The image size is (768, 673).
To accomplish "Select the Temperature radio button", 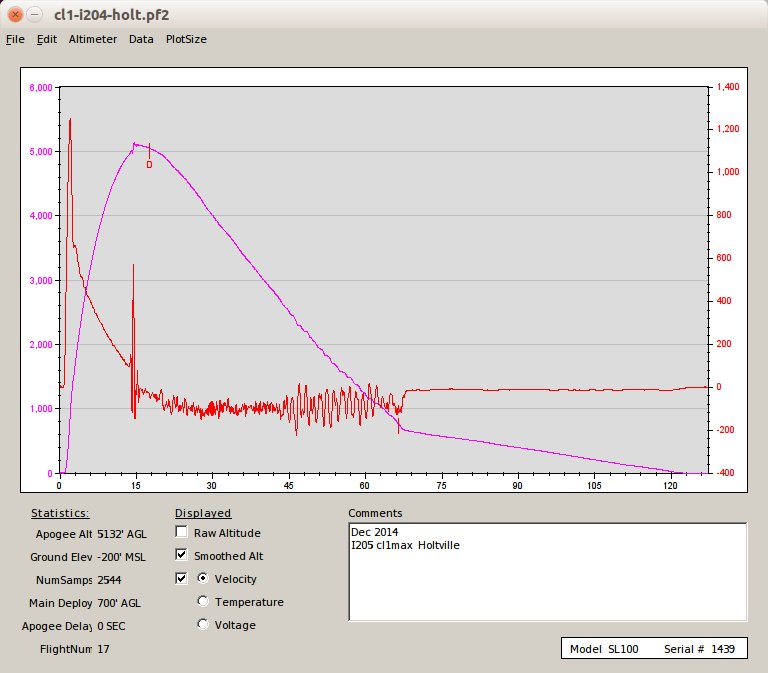I will pos(204,602).
